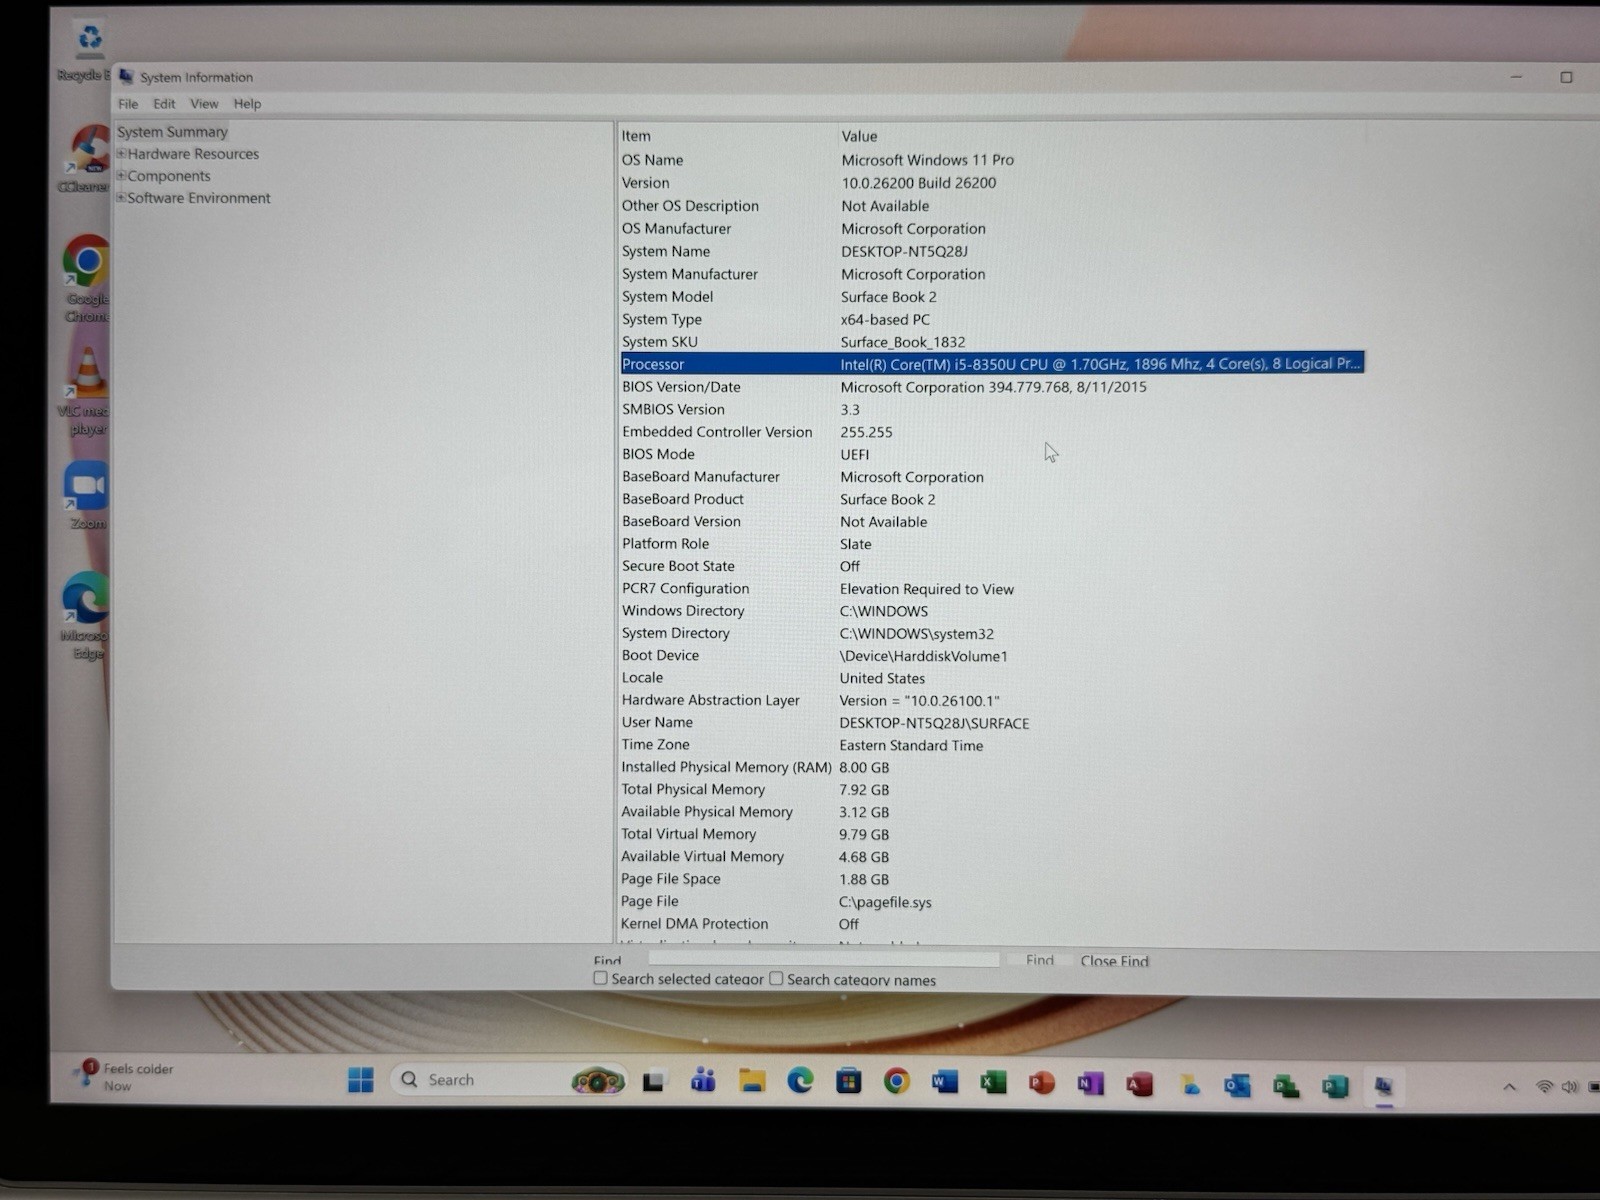Launch Microsoft Teams from the taskbar

703,1080
